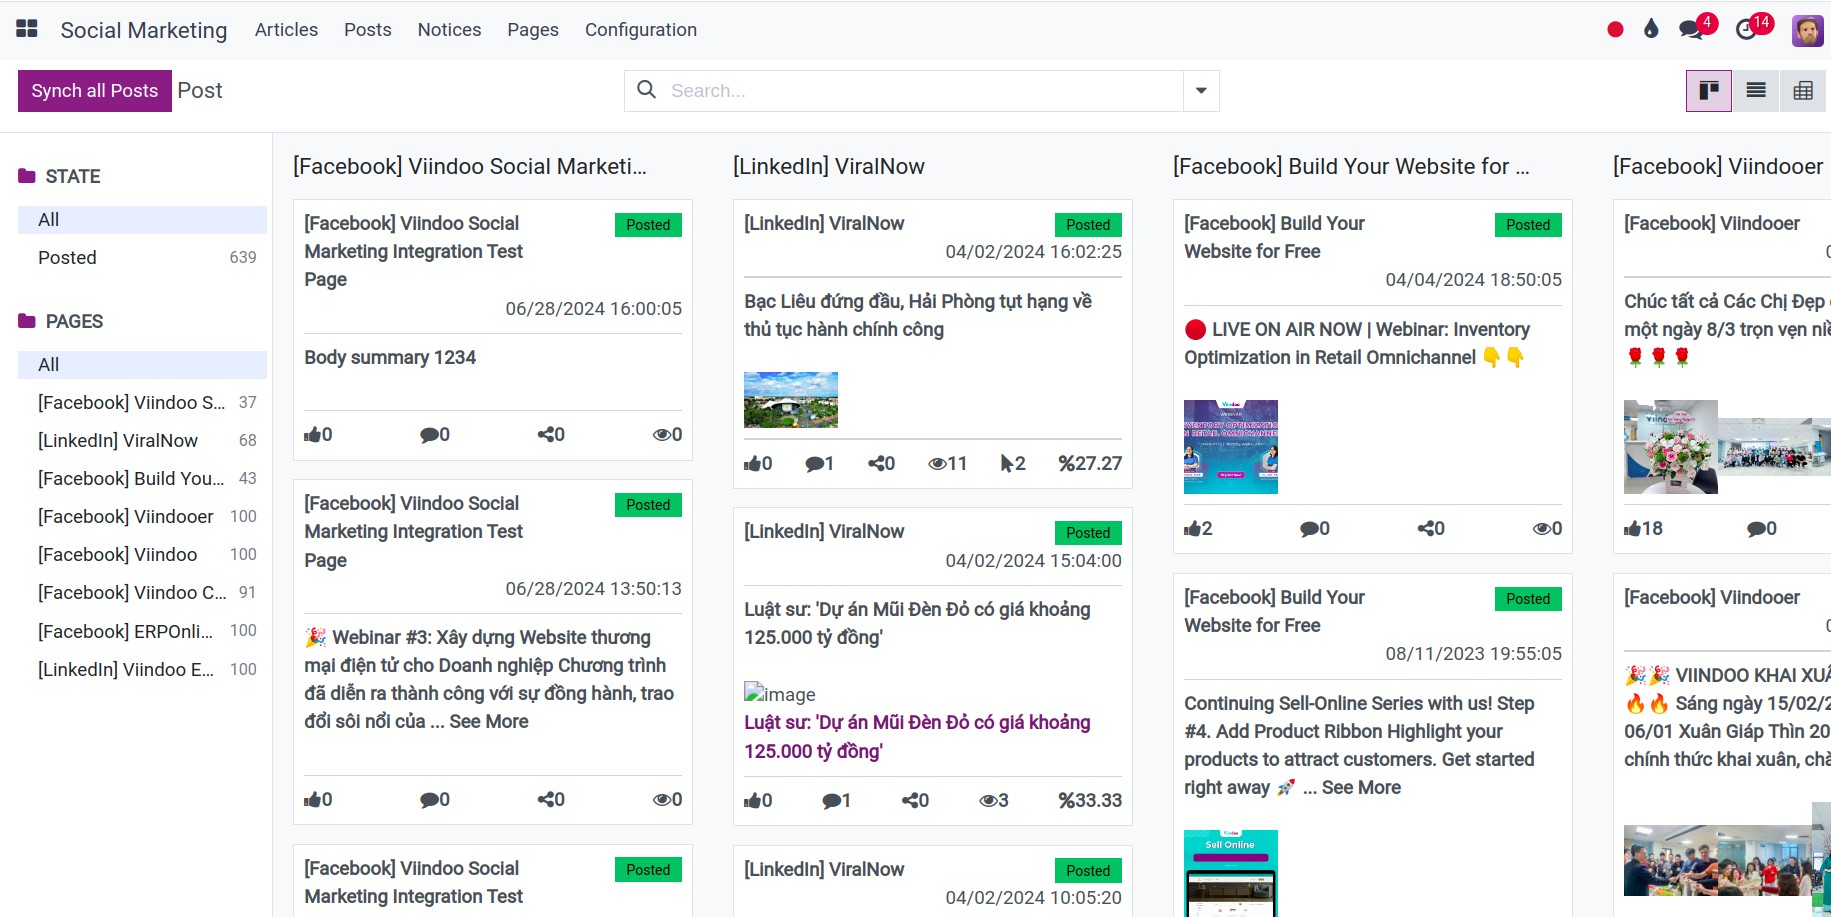Click the droplet debug icon
The width and height of the screenshot is (1831, 917).
pos(1651,29)
